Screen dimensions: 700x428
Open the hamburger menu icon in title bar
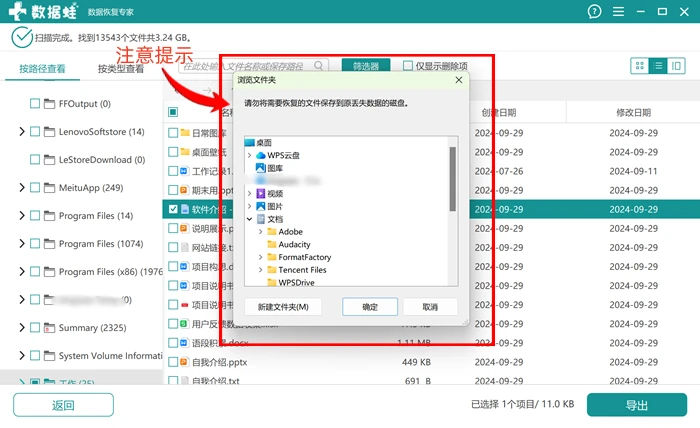pyautogui.click(x=618, y=11)
